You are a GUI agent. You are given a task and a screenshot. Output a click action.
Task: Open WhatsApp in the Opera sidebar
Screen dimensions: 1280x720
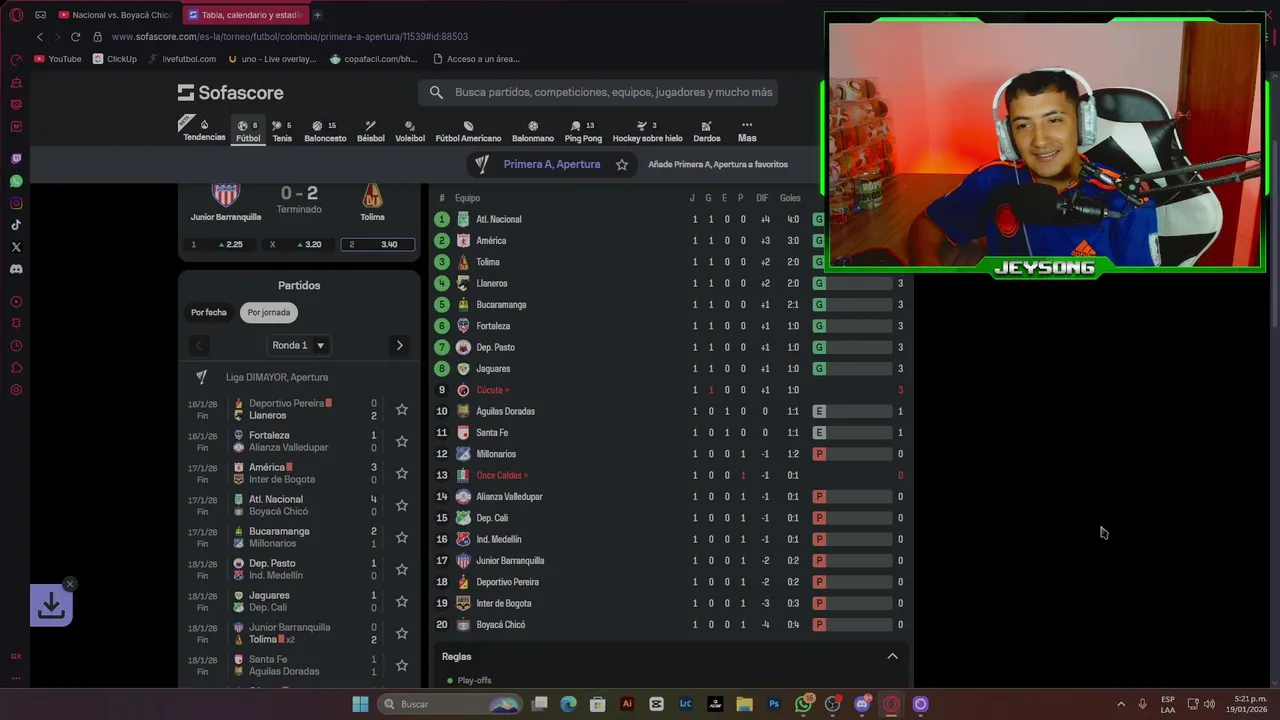(16, 181)
